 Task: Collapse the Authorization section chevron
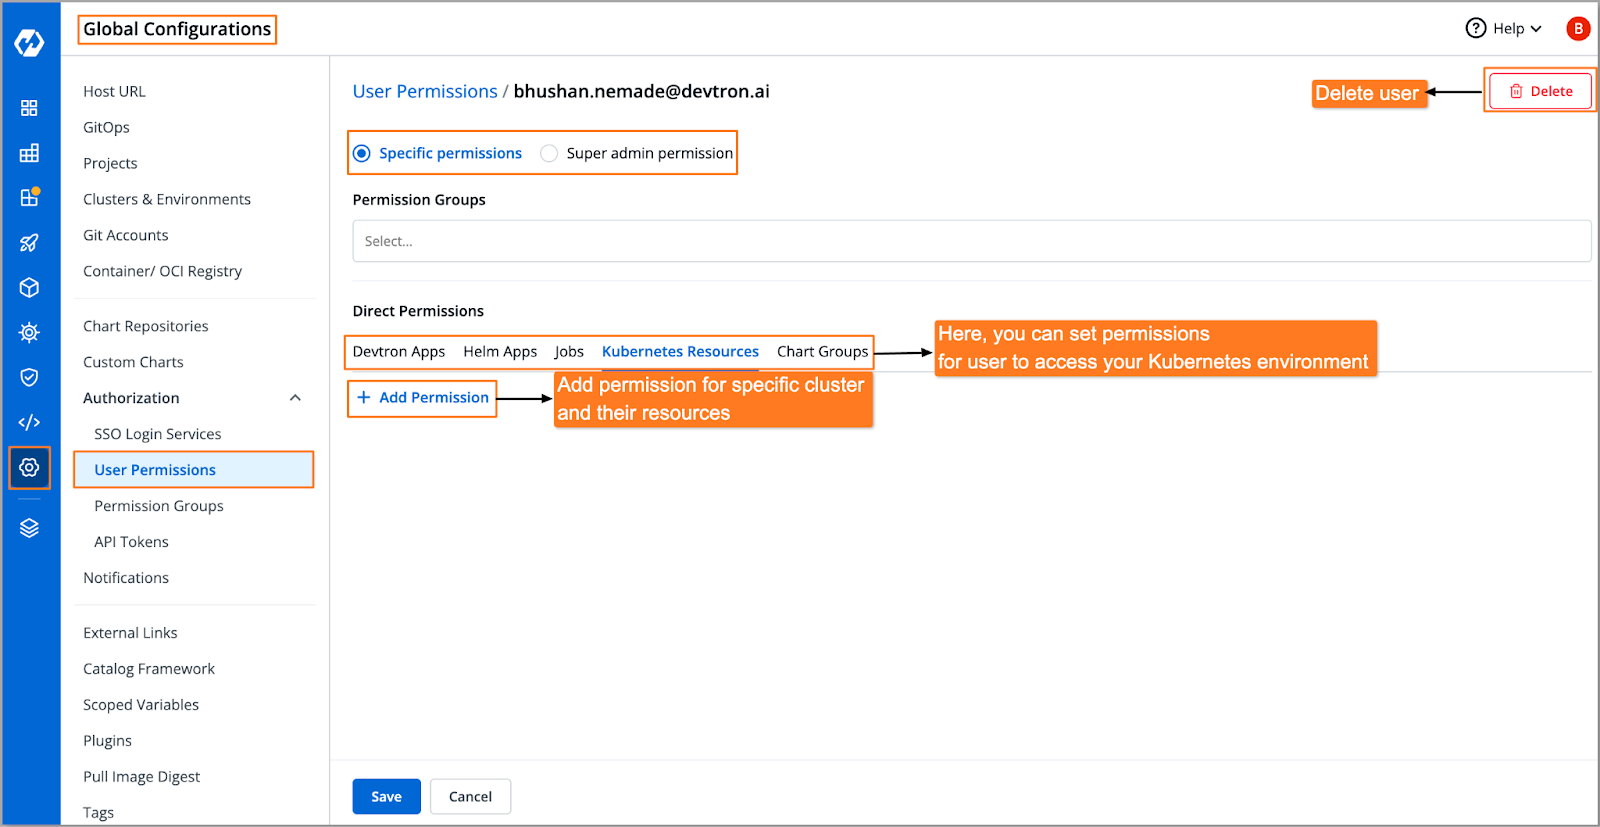[x=295, y=398]
